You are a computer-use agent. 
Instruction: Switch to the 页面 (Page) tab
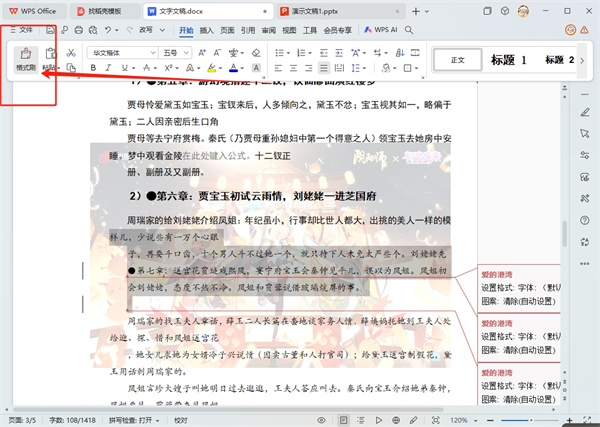pos(227,30)
